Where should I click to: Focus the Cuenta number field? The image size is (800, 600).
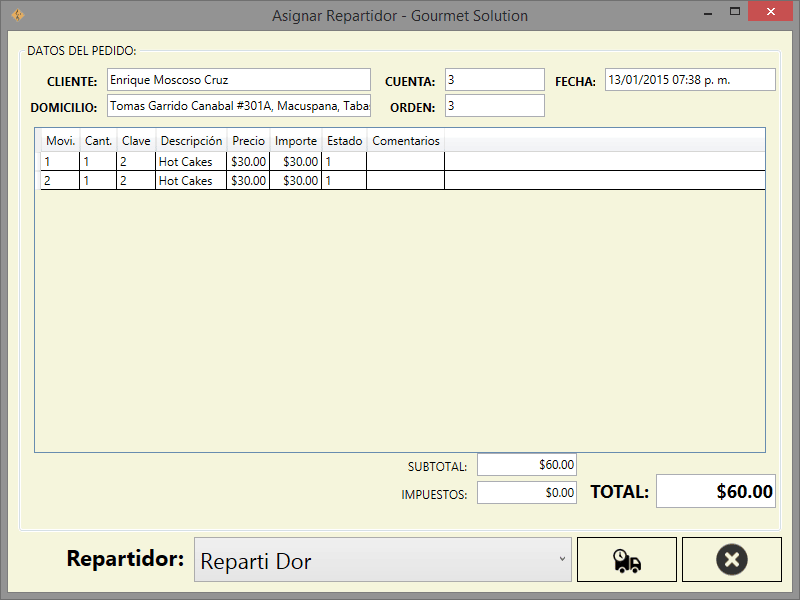pos(494,80)
